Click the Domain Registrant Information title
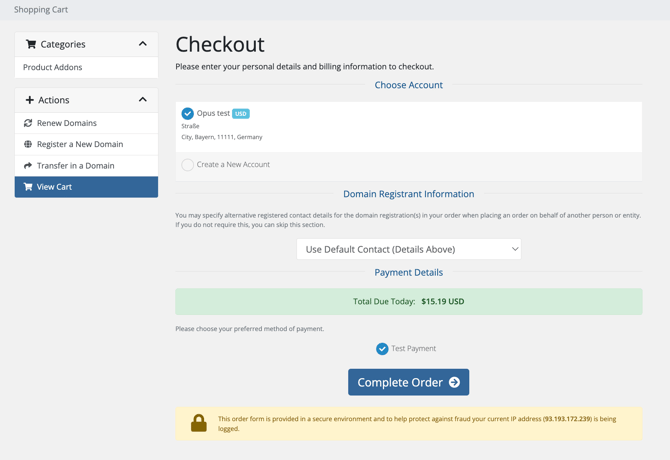 pyautogui.click(x=408, y=194)
